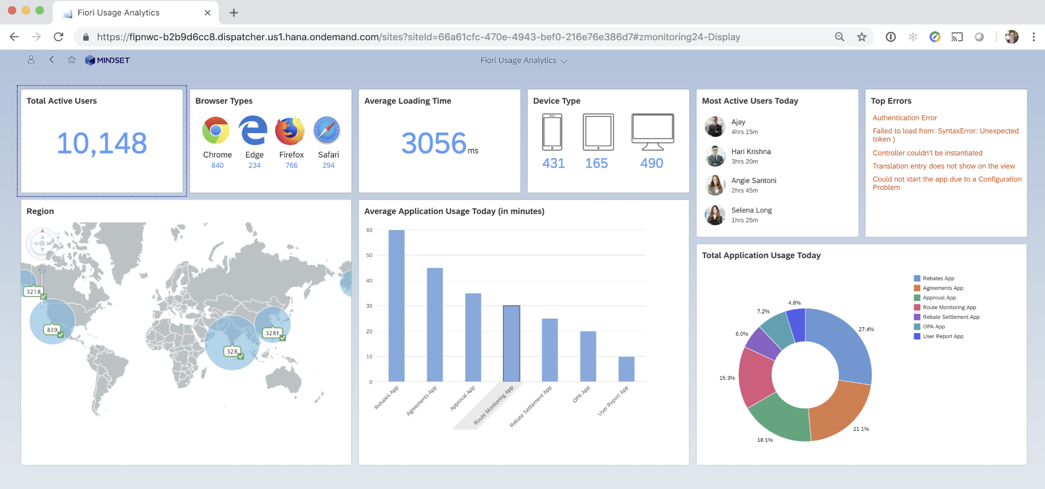Click the zoom magnifier in address bar
This screenshot has height=489, width=1045.
tap(839, 37)
